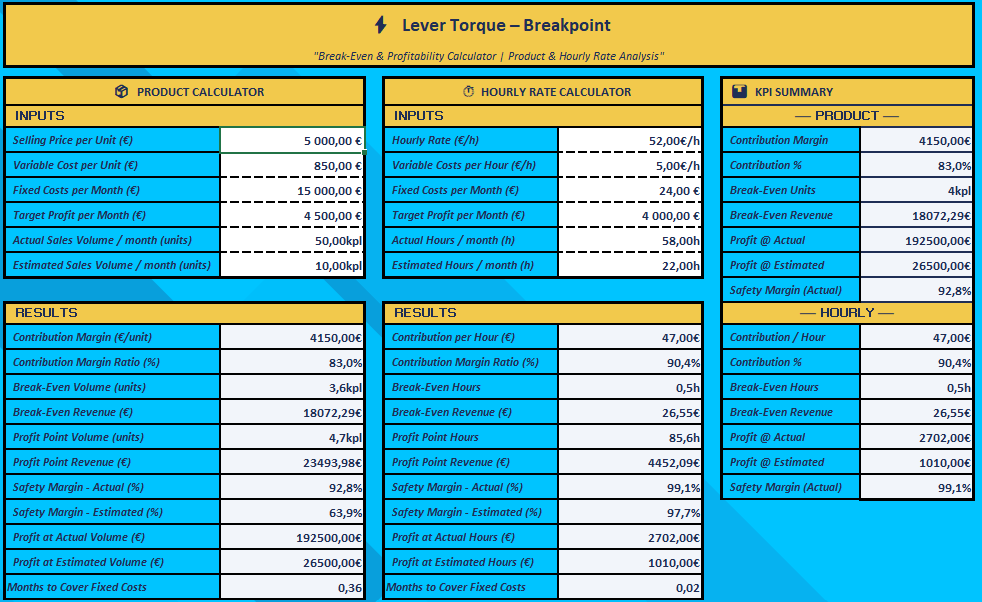The height and width of the screenshot is (602, 982).
Task: Click the Profit Point Volume value 4,7kpl
Action: (292, 437)
